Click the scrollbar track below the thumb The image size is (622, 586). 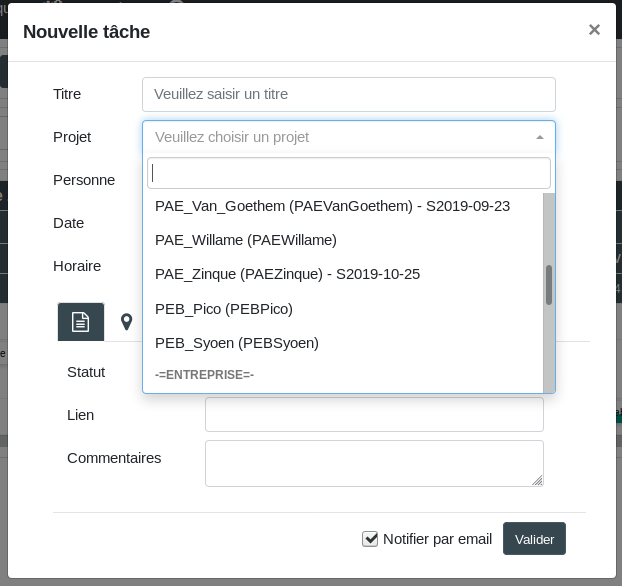pyautogui.click(x=549, y=350)
